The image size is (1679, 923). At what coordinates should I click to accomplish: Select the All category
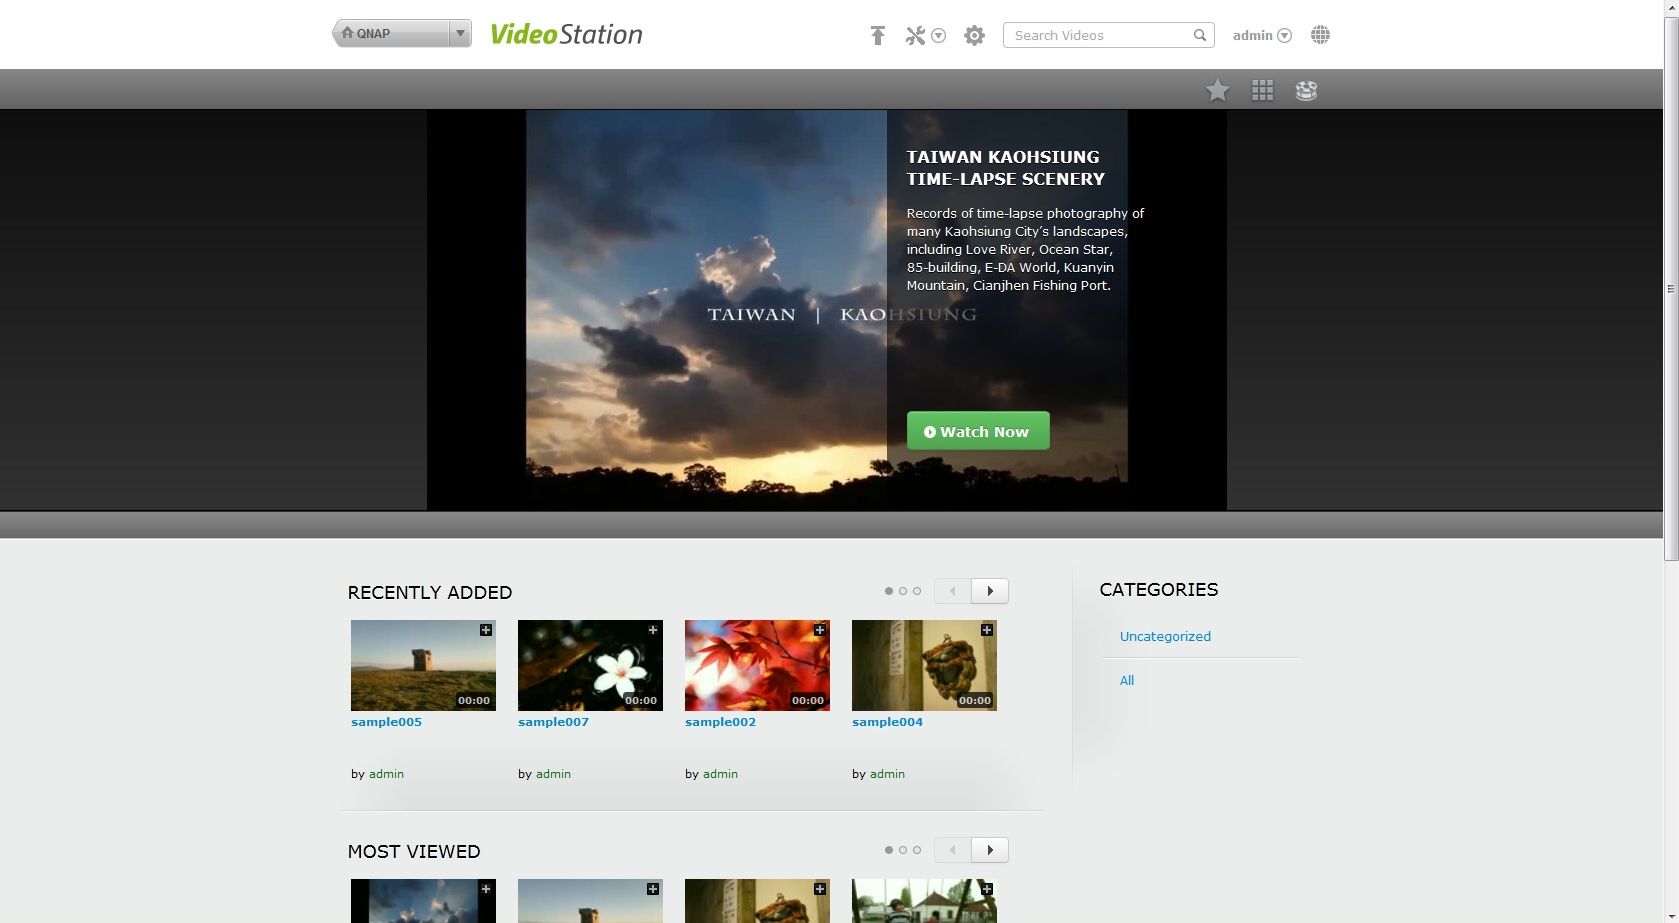1127,680
